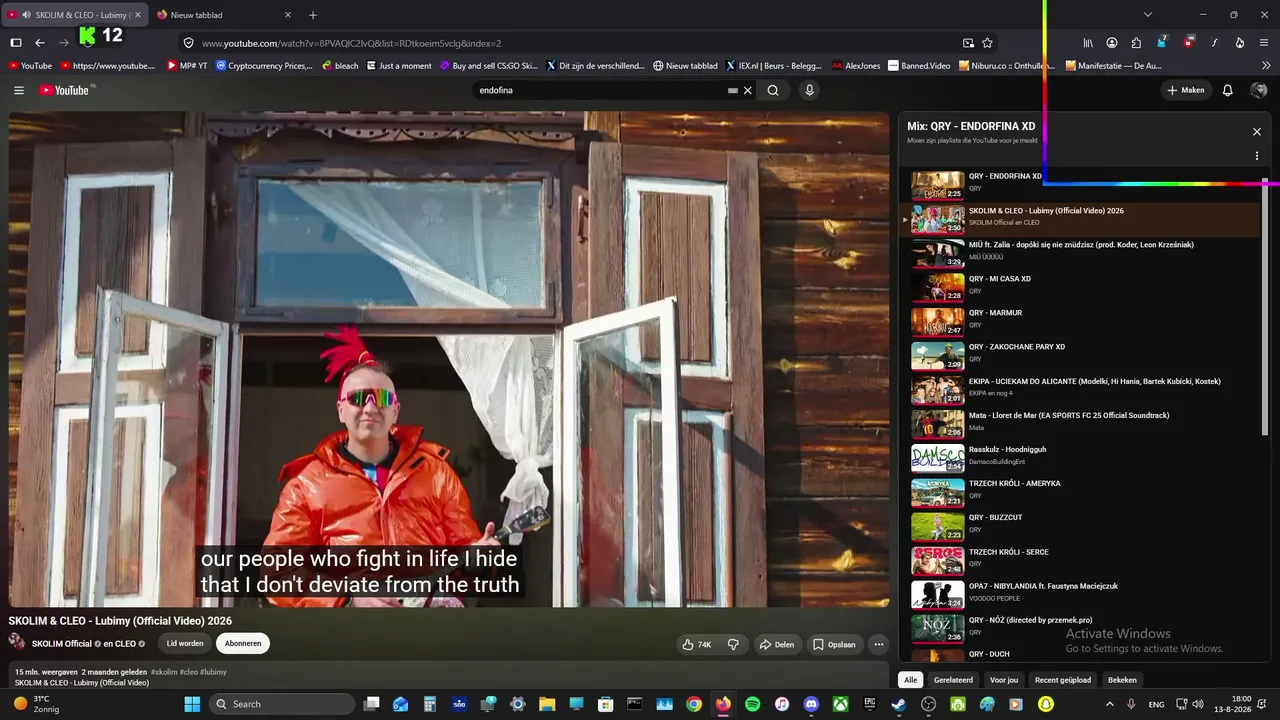The height and width of the screenshot is (720, 1280).
Task: Close the Mix playlist panel
Action: click(x=1257, y=131)
